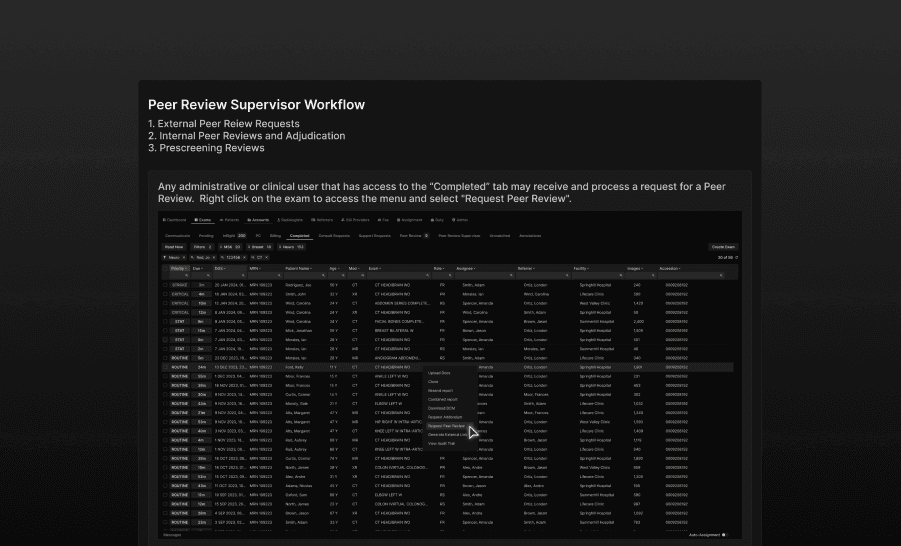Image resolution: width=901 pixels, height=546 pixels.
Task: Clear the Neuro 153 quick filter
Action: [280, 247]
